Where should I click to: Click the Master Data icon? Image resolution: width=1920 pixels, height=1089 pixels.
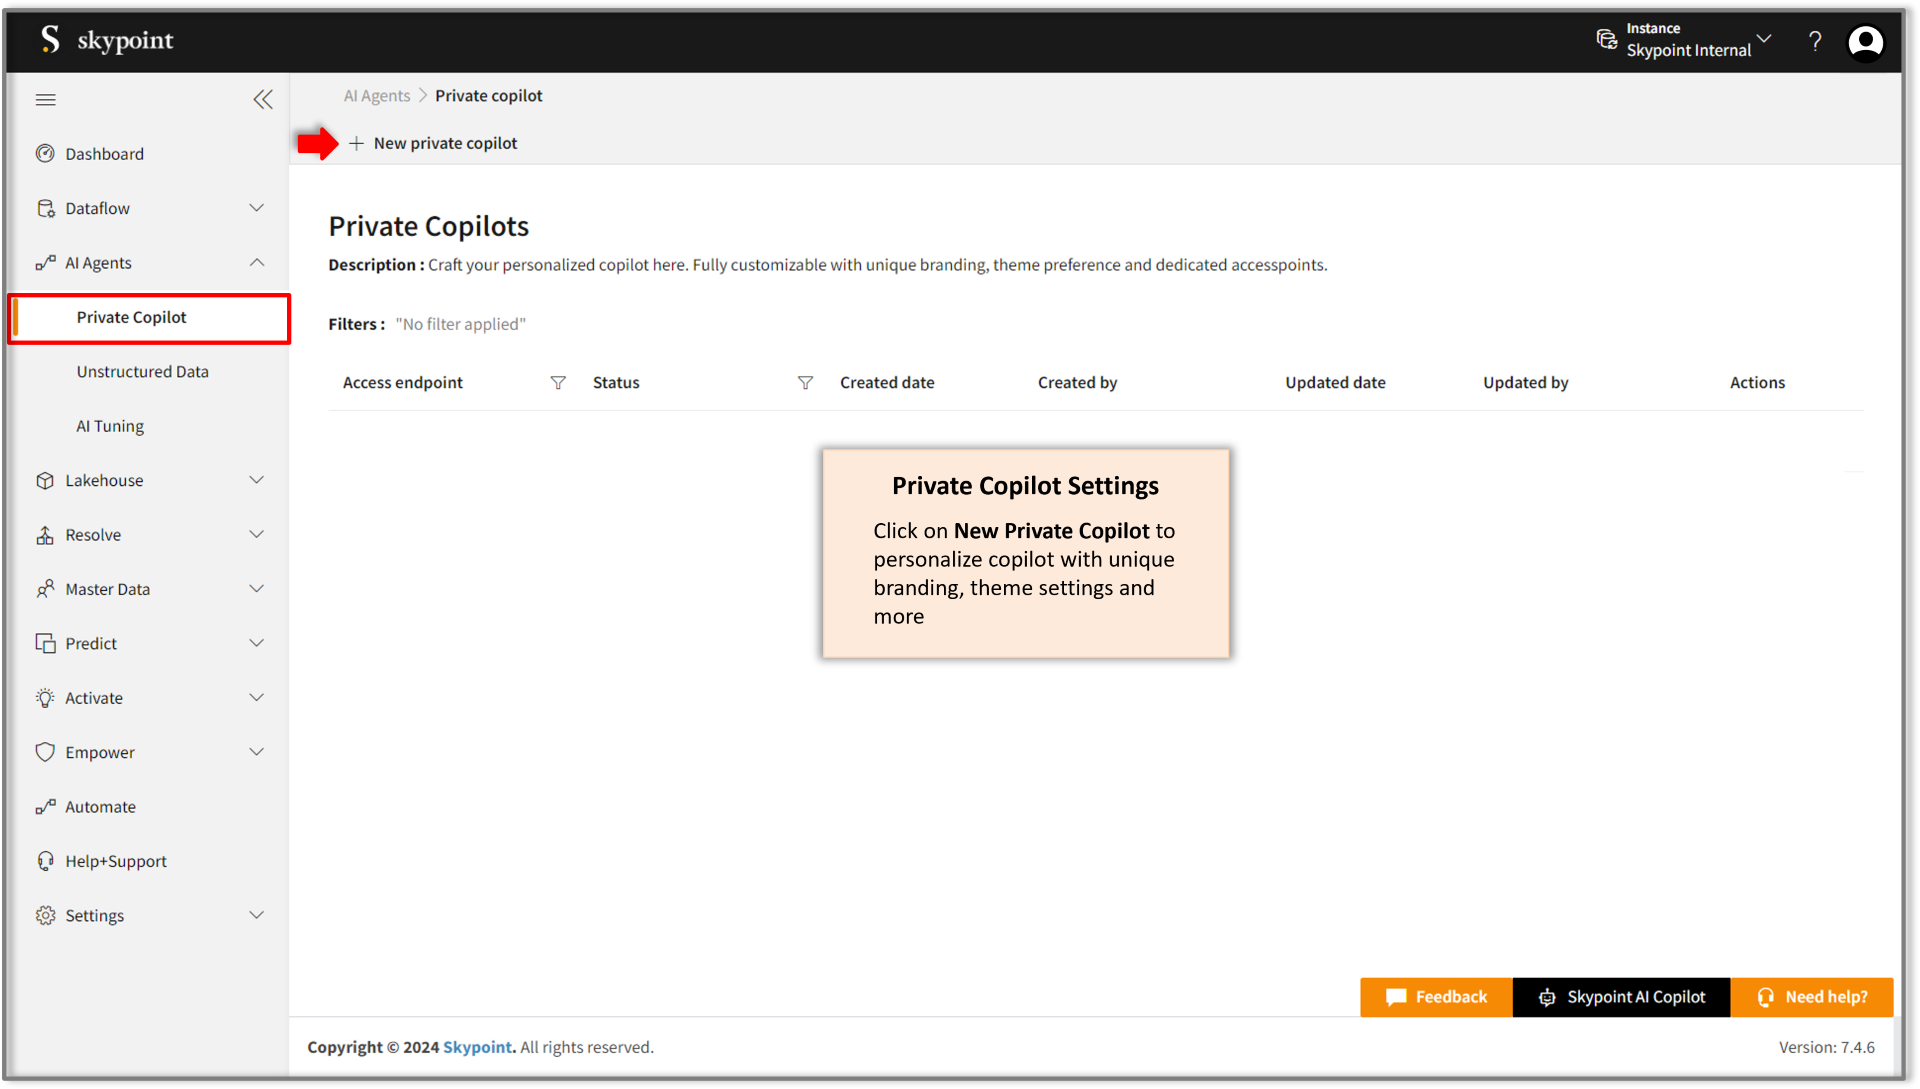pyautogui.click(x=45, y=589)
